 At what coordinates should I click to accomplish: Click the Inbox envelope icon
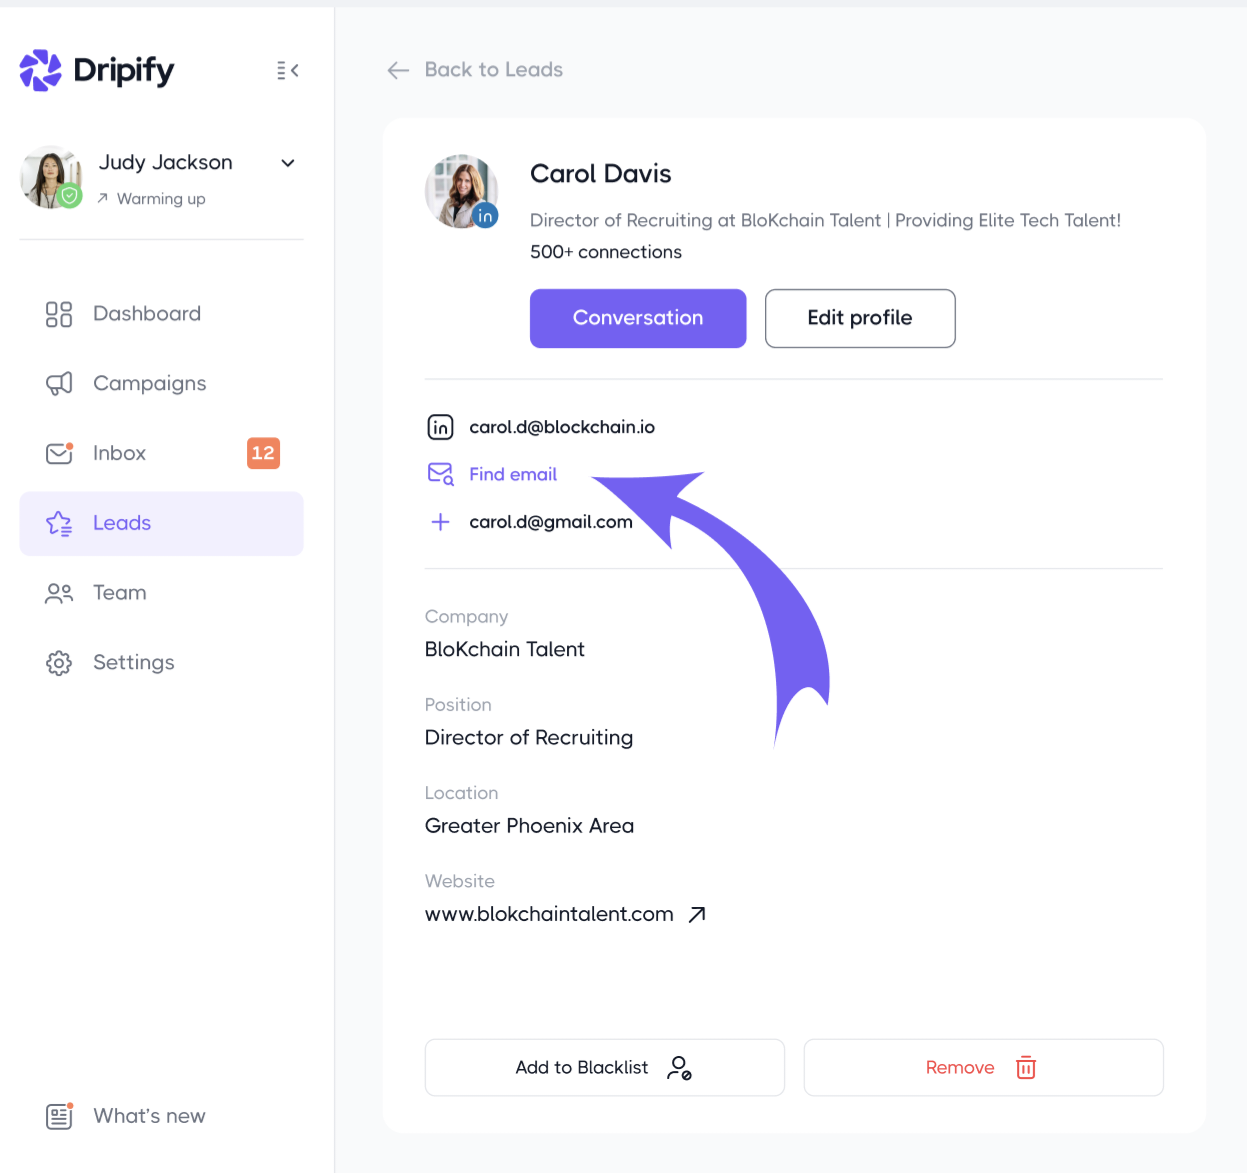[x=59, y=453]
